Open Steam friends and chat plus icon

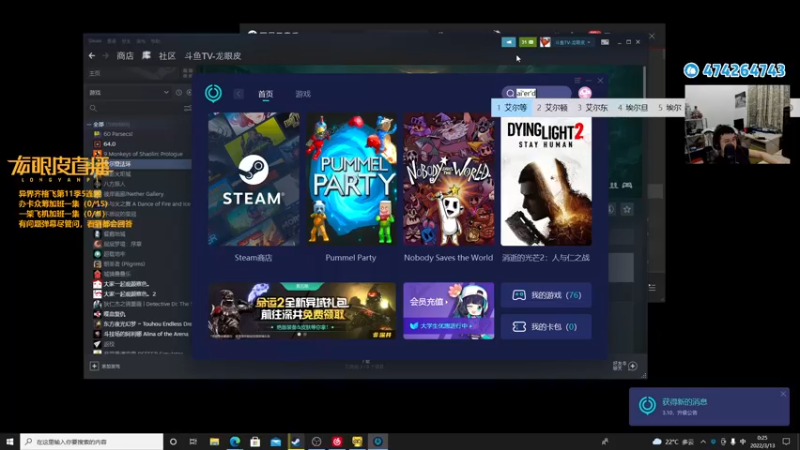click(x=633, y=366)
